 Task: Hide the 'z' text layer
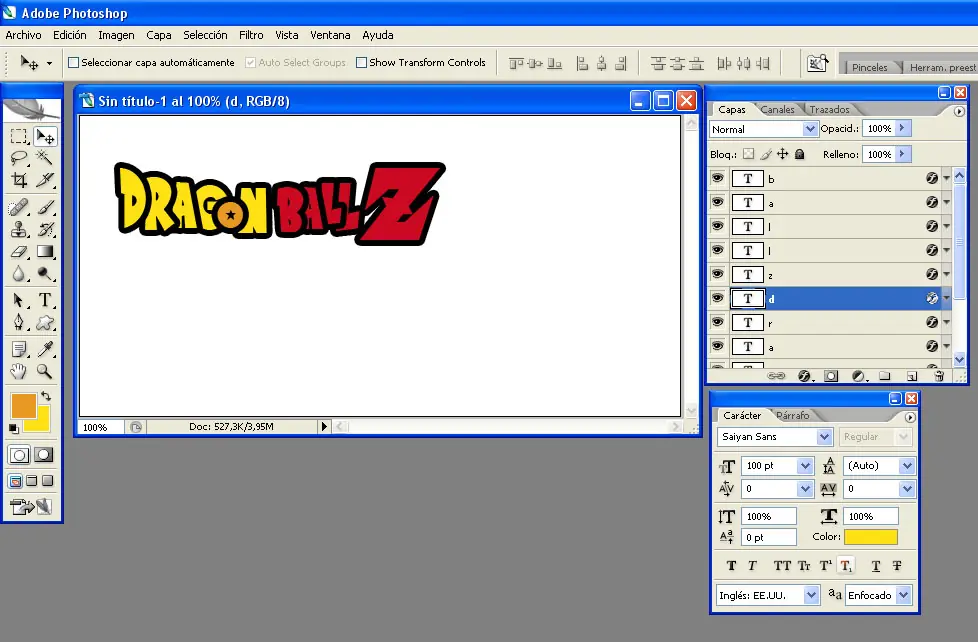(x=717, y=275)
